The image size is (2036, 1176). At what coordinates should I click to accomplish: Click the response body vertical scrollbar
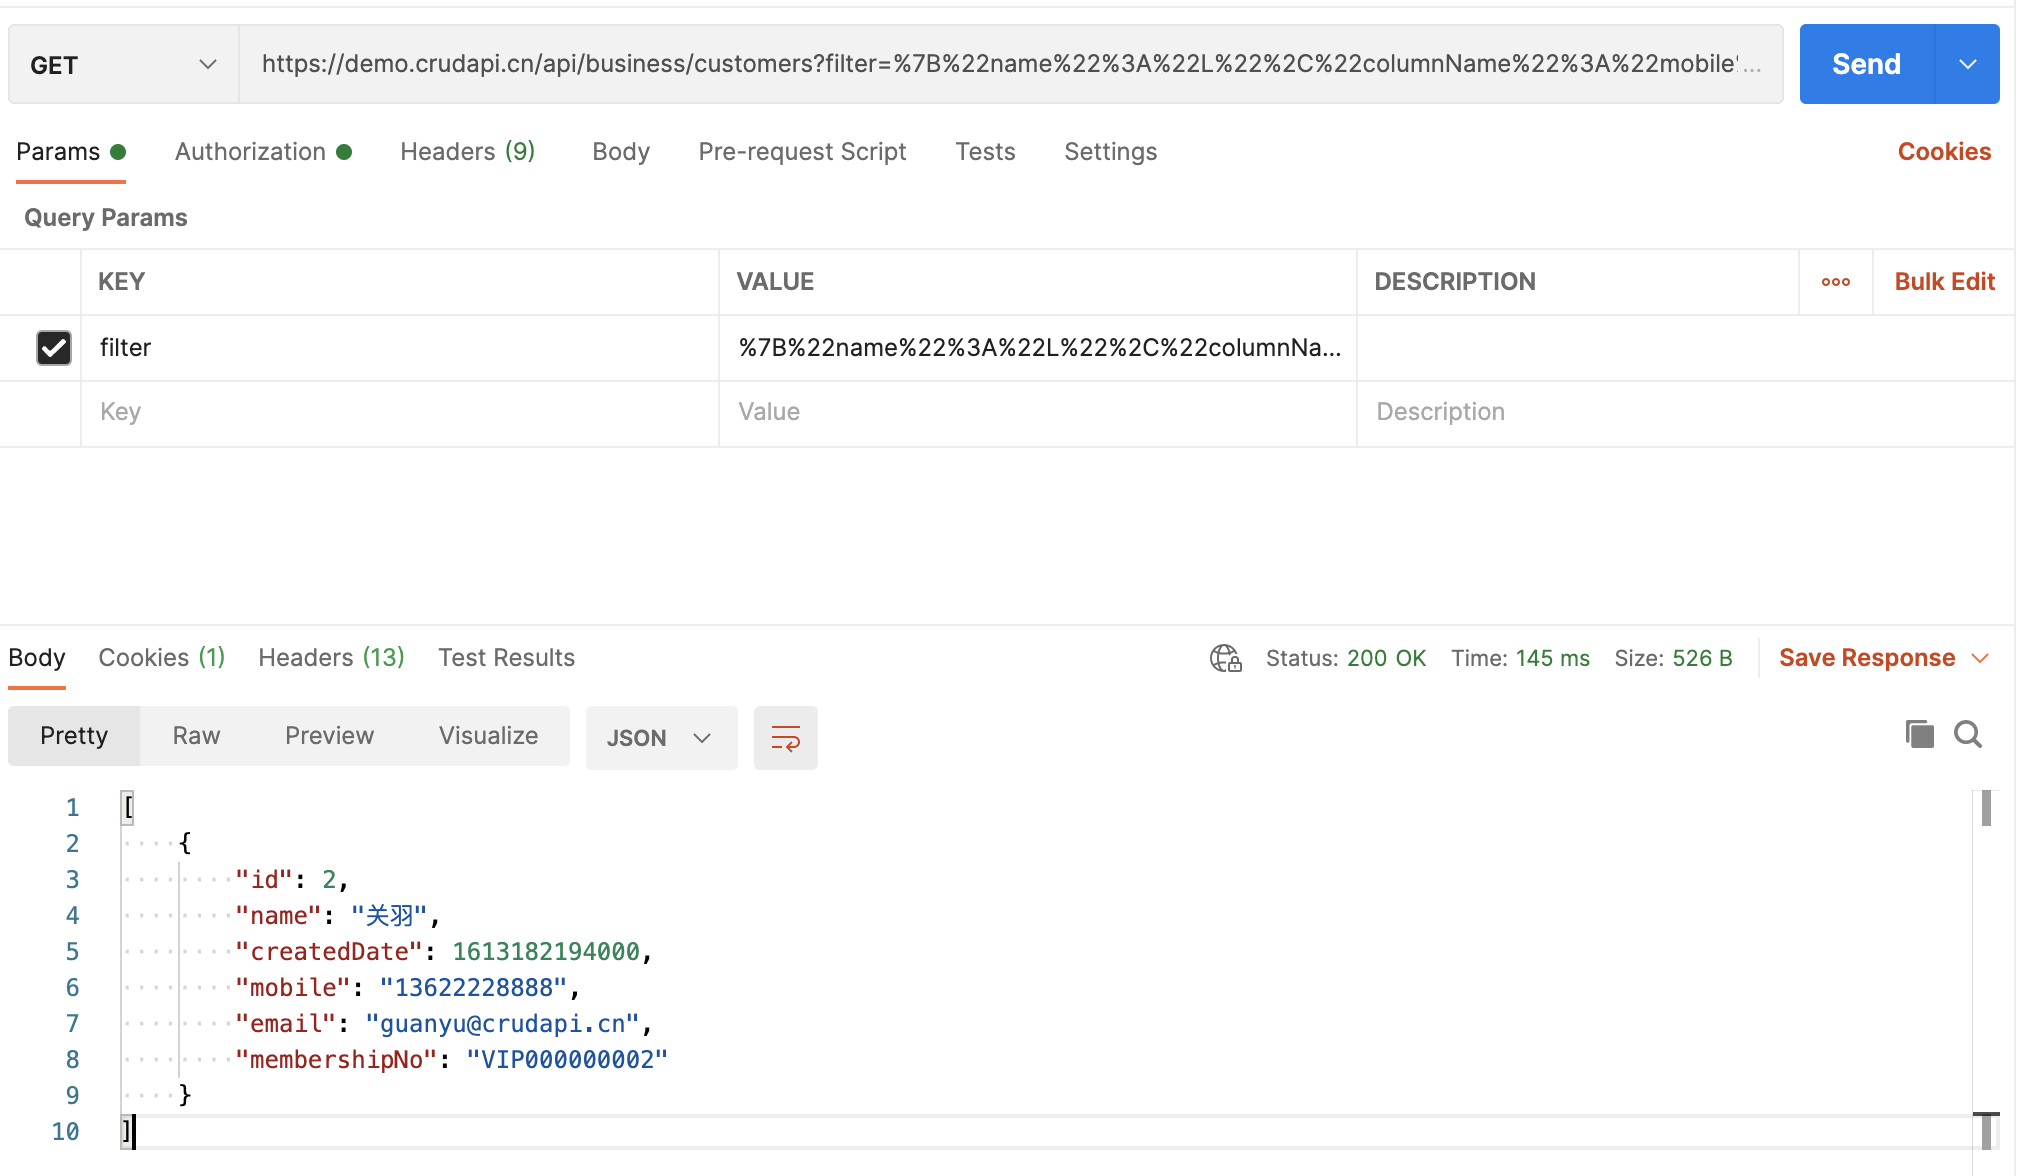pyautogui.click(x=1985, y=810)
